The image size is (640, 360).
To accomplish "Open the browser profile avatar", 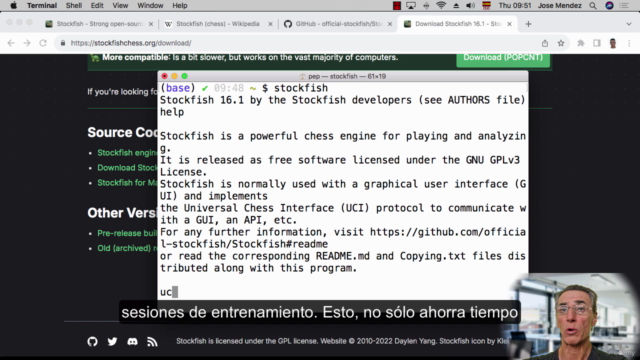I will click(613, 43).
